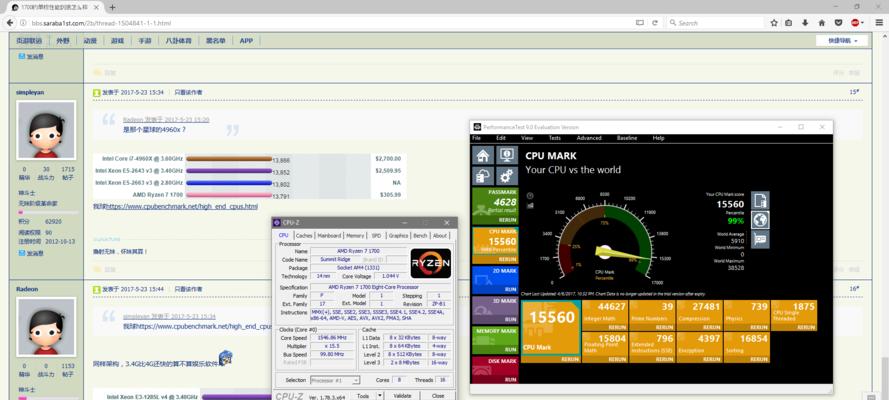Click the simpleyan username link
Screen dimensions: 889x400
(30, 92)
